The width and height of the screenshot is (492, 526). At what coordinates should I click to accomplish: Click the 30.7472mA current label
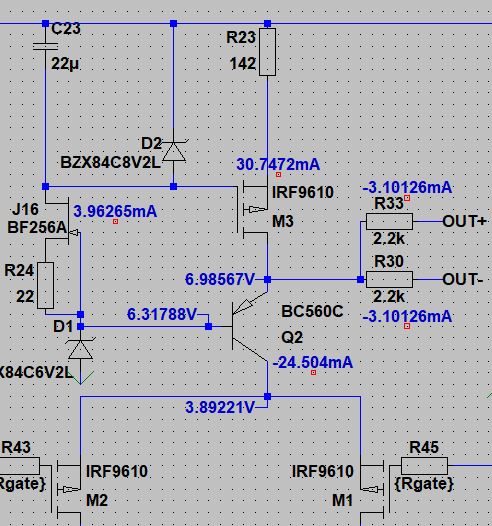pos(278,164)
